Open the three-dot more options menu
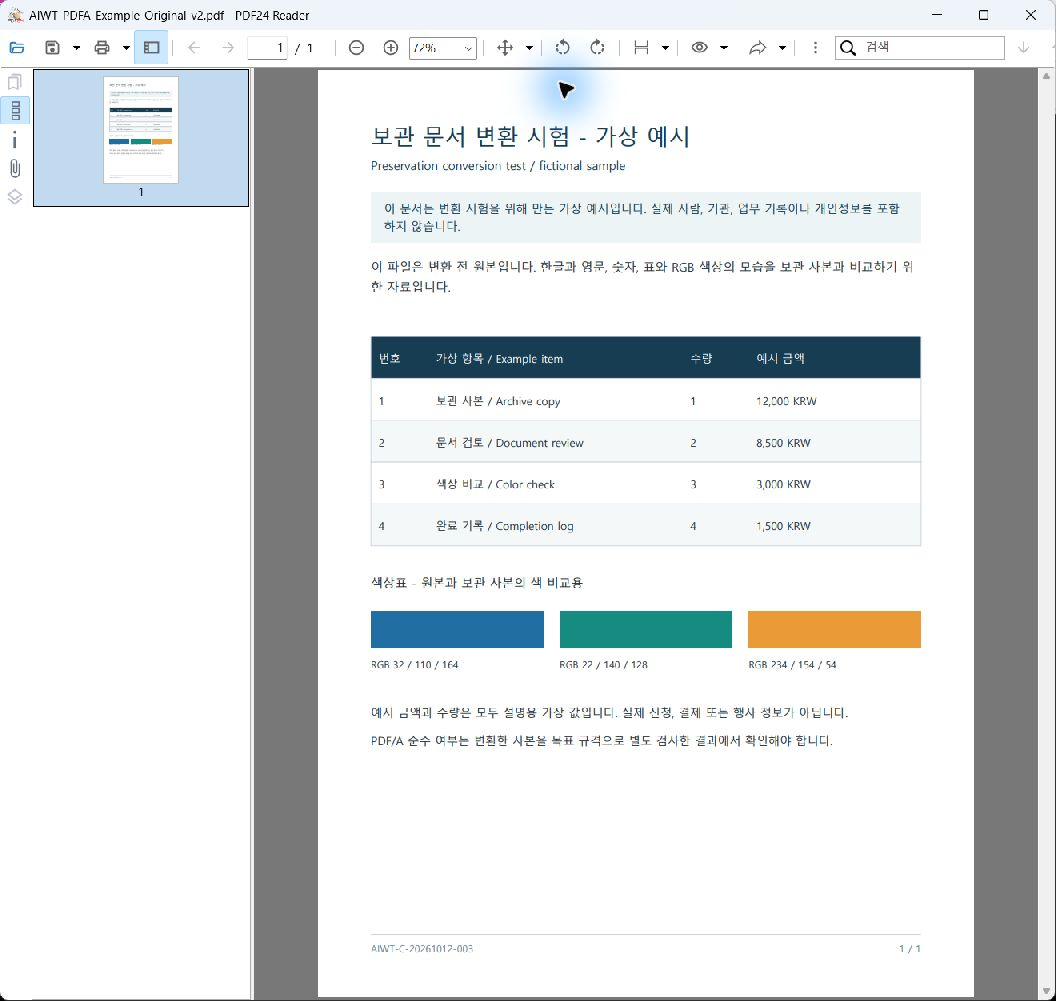 coord(816,48)
